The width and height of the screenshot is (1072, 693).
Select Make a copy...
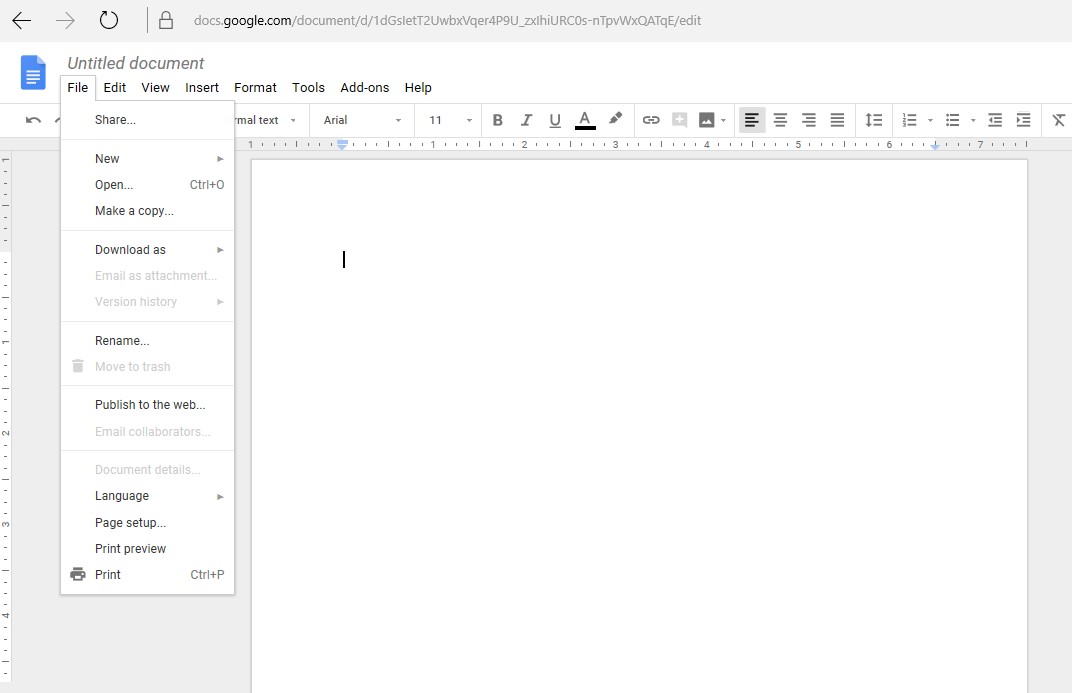pyautogui.click(x=148, y=210)
